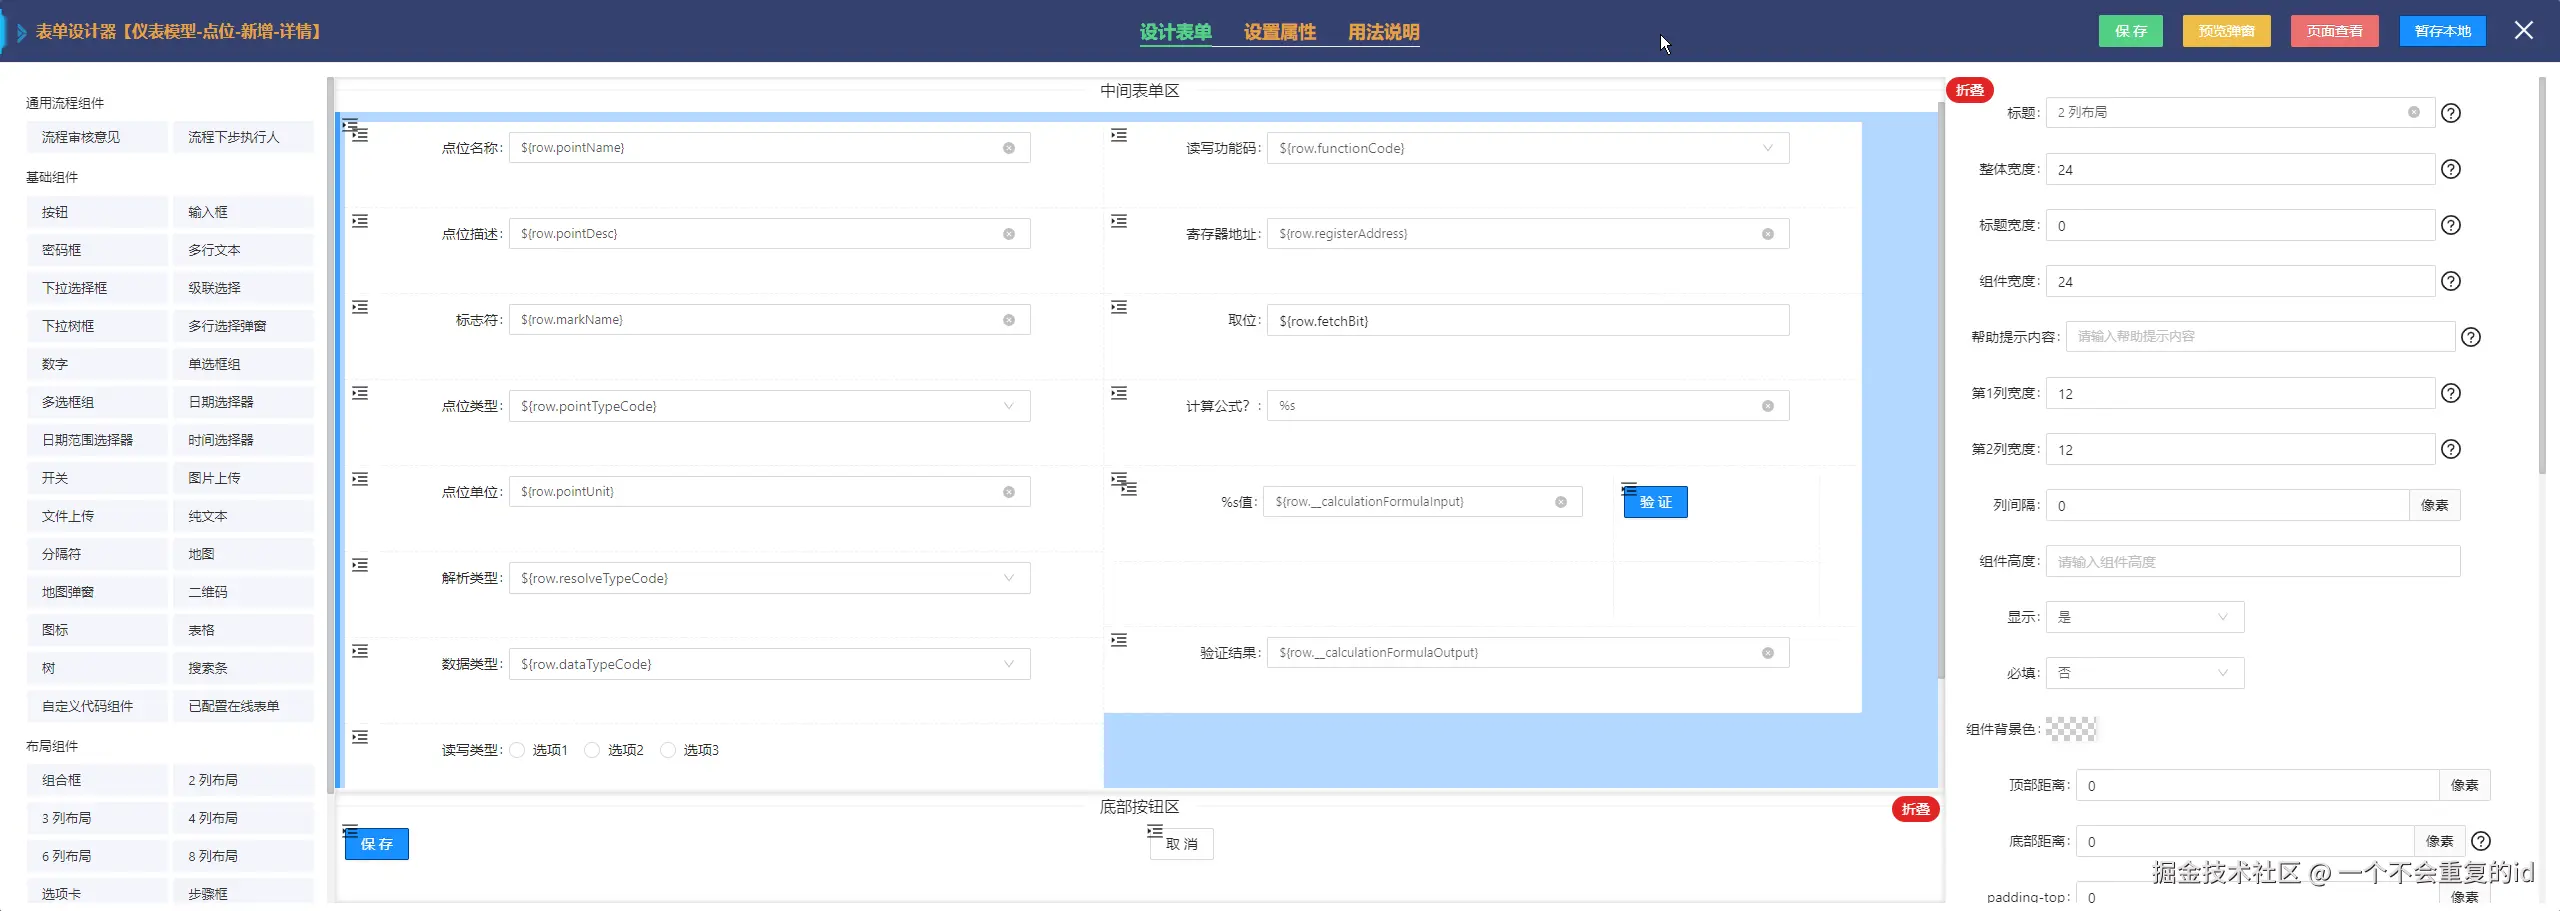Click the 暂存本地 button

(x=2443, y=31)
